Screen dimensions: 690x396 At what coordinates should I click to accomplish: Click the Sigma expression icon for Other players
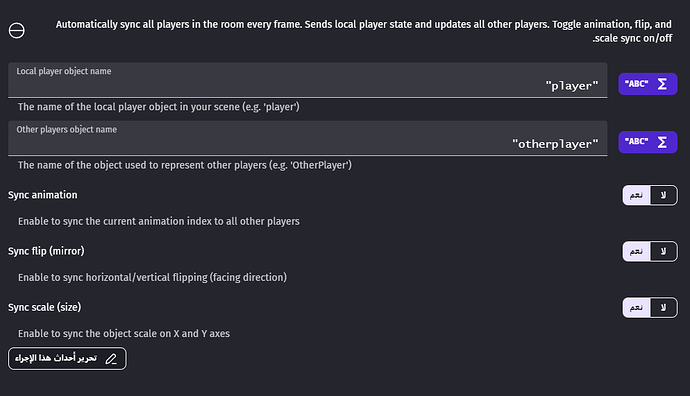point(662,142)
